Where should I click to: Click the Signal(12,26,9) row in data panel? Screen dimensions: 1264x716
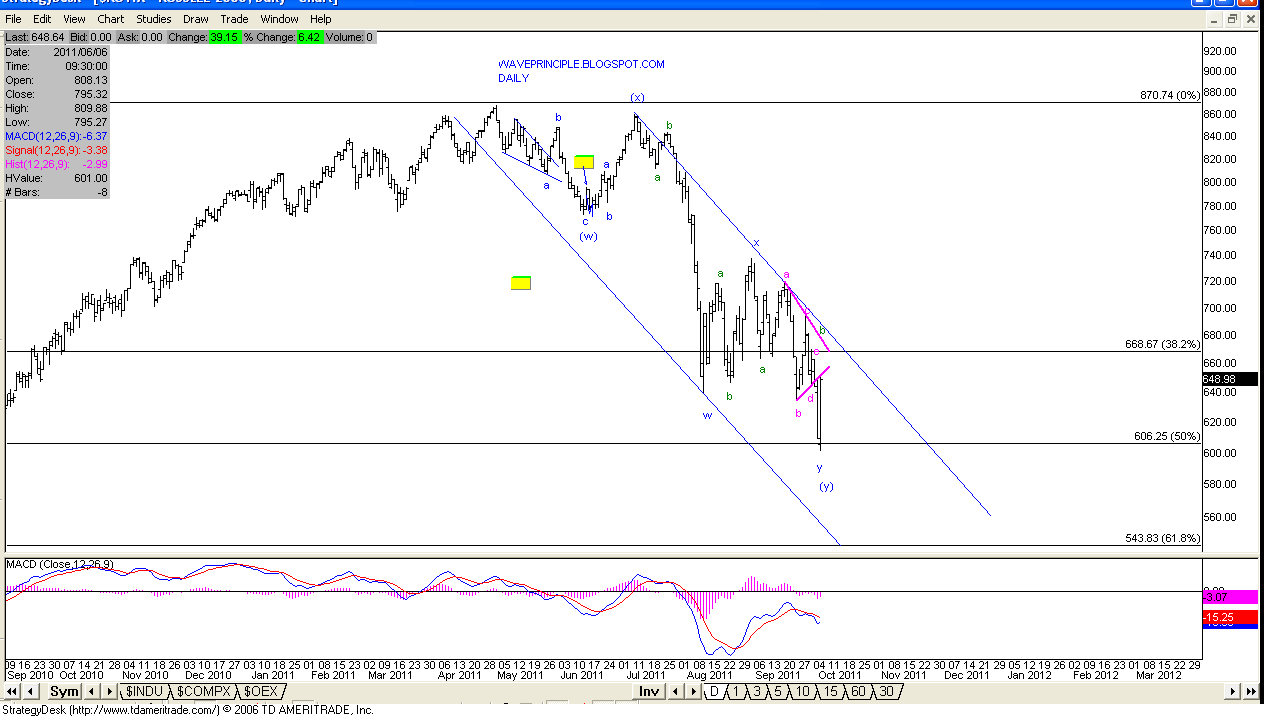[x=56, y=150]
